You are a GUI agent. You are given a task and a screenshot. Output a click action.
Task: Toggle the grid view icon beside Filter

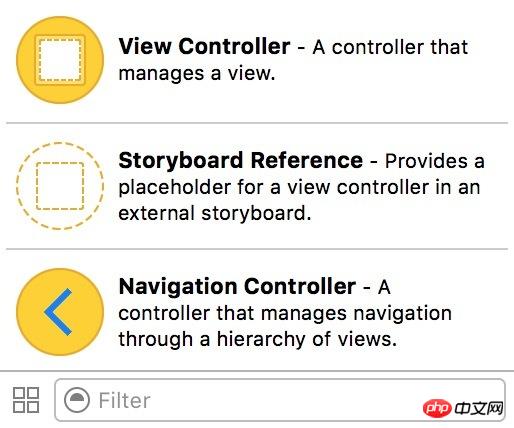[x=26, y=400]
